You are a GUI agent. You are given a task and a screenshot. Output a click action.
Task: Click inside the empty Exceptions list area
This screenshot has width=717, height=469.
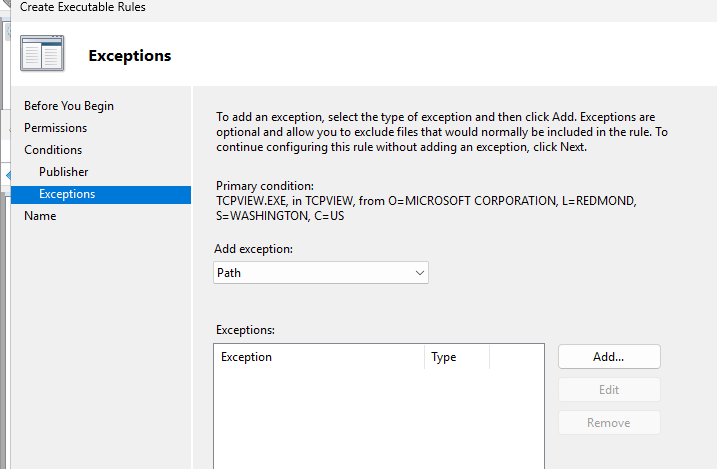coord(378,420)
